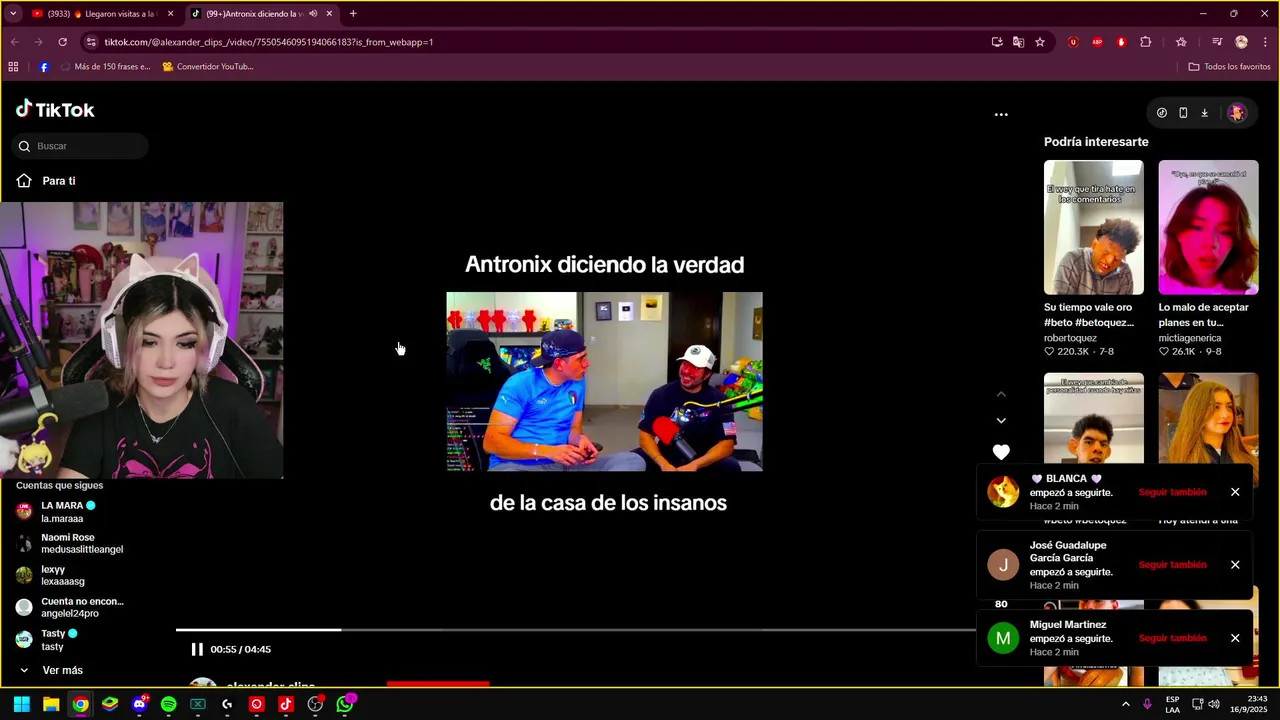Follow back Miguel Martinez
The image size is (1280, 720).
tap(1172, 638)
